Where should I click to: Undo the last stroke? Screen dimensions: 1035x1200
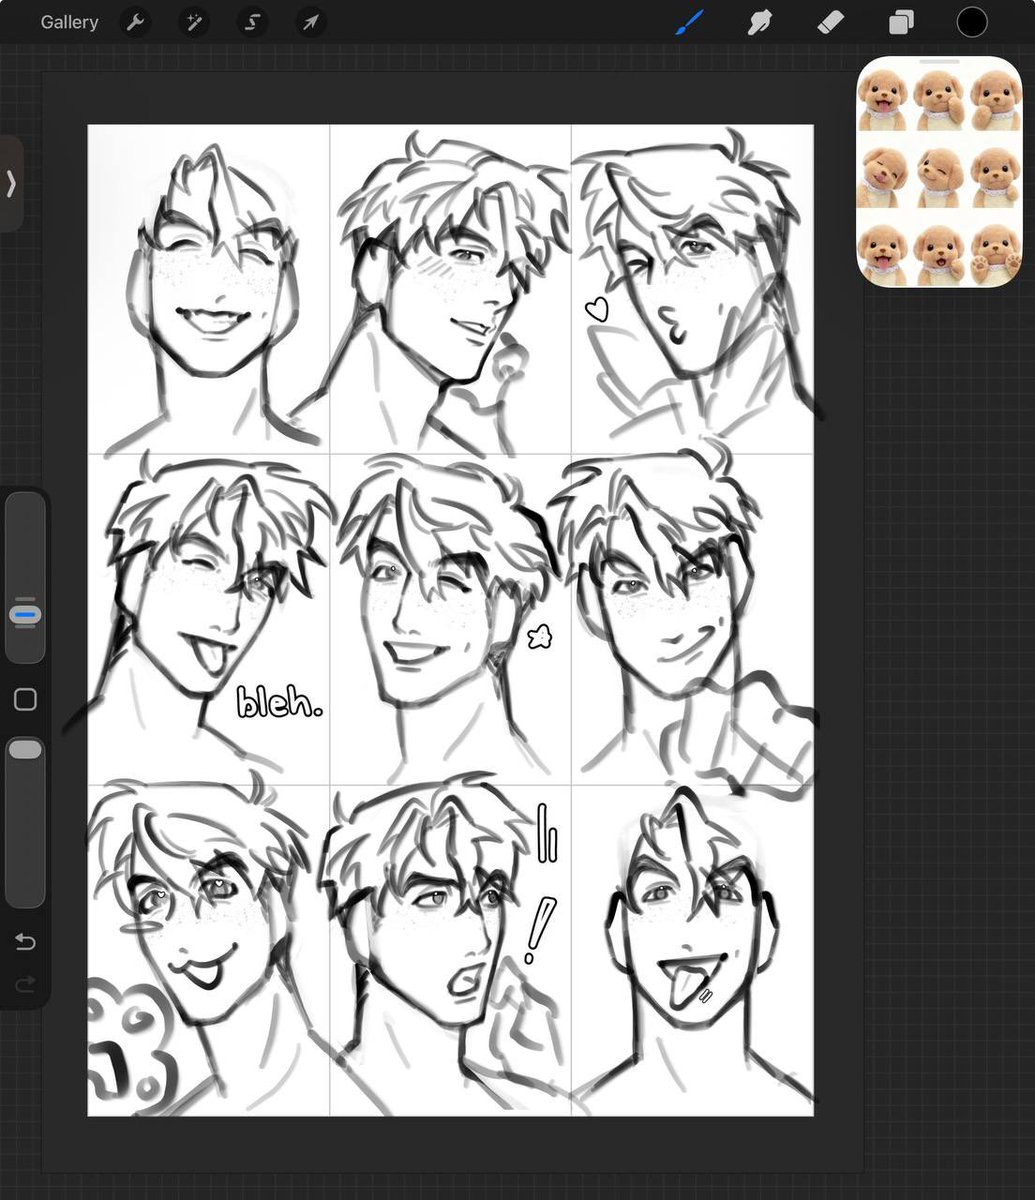pos(25,942)
